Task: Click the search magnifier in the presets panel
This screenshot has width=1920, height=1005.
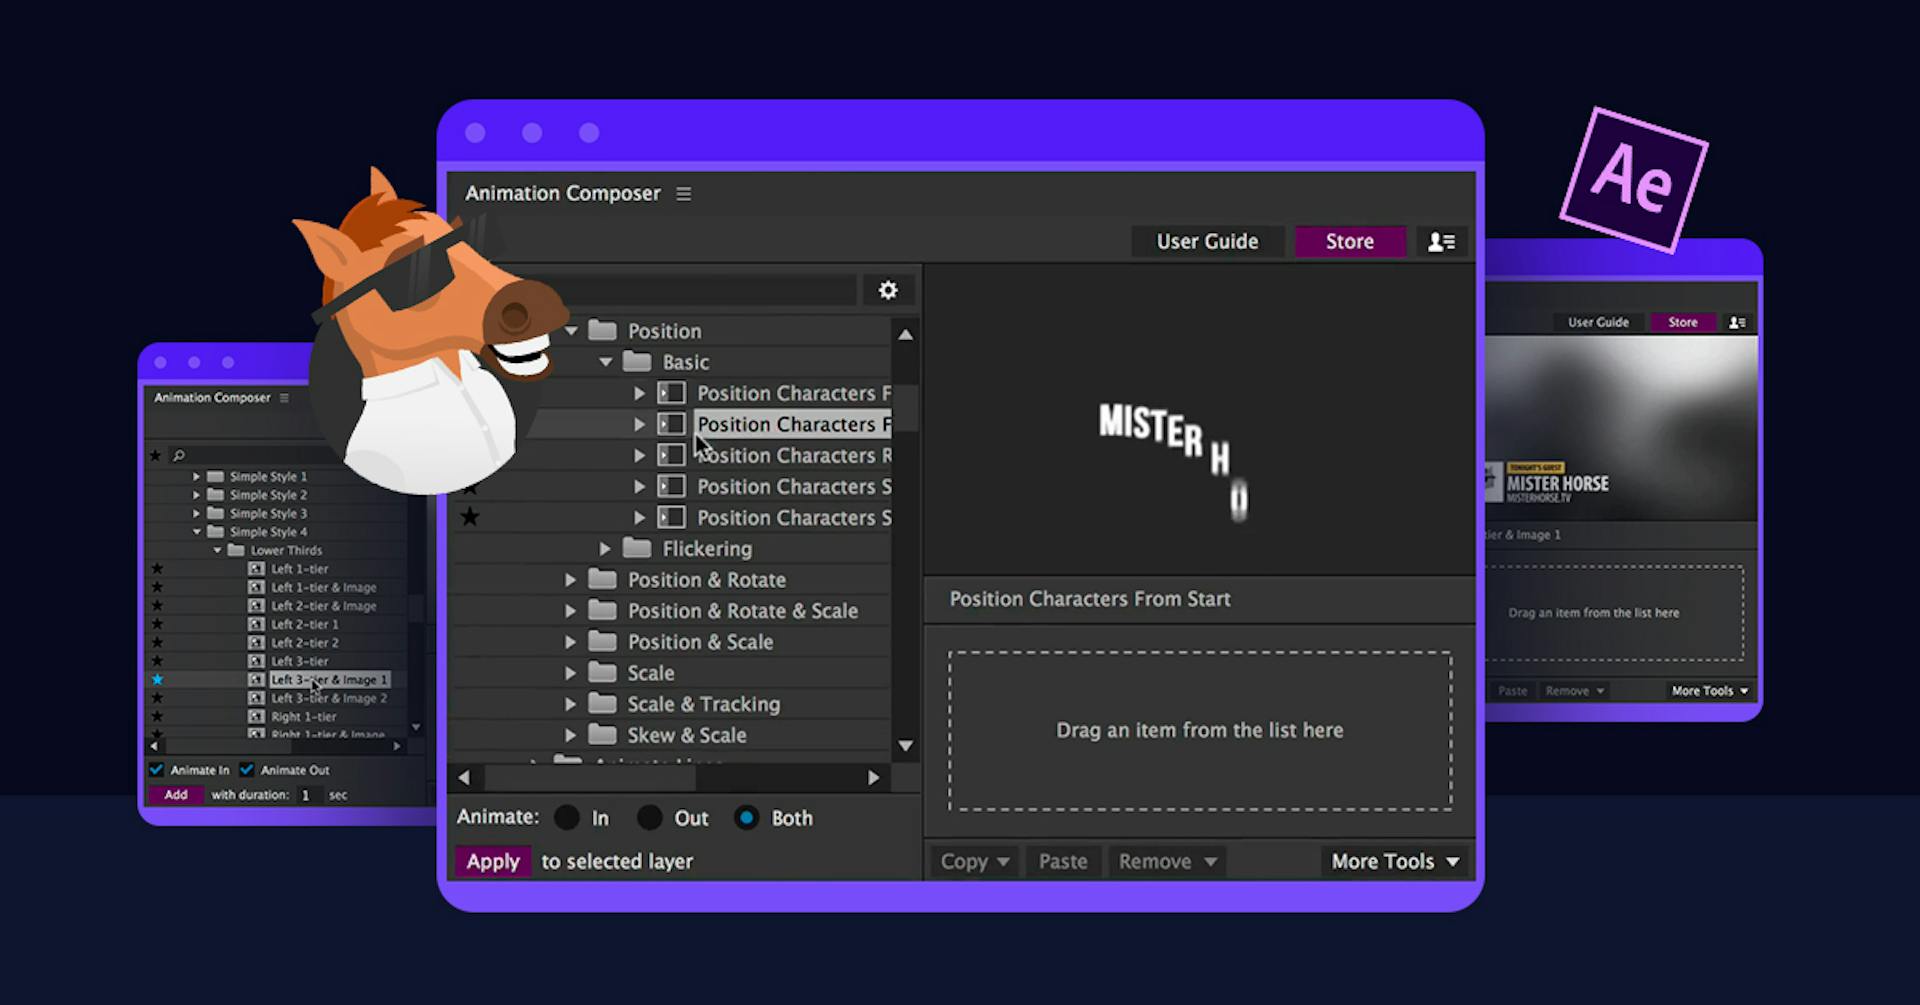Action: point(178,455)
